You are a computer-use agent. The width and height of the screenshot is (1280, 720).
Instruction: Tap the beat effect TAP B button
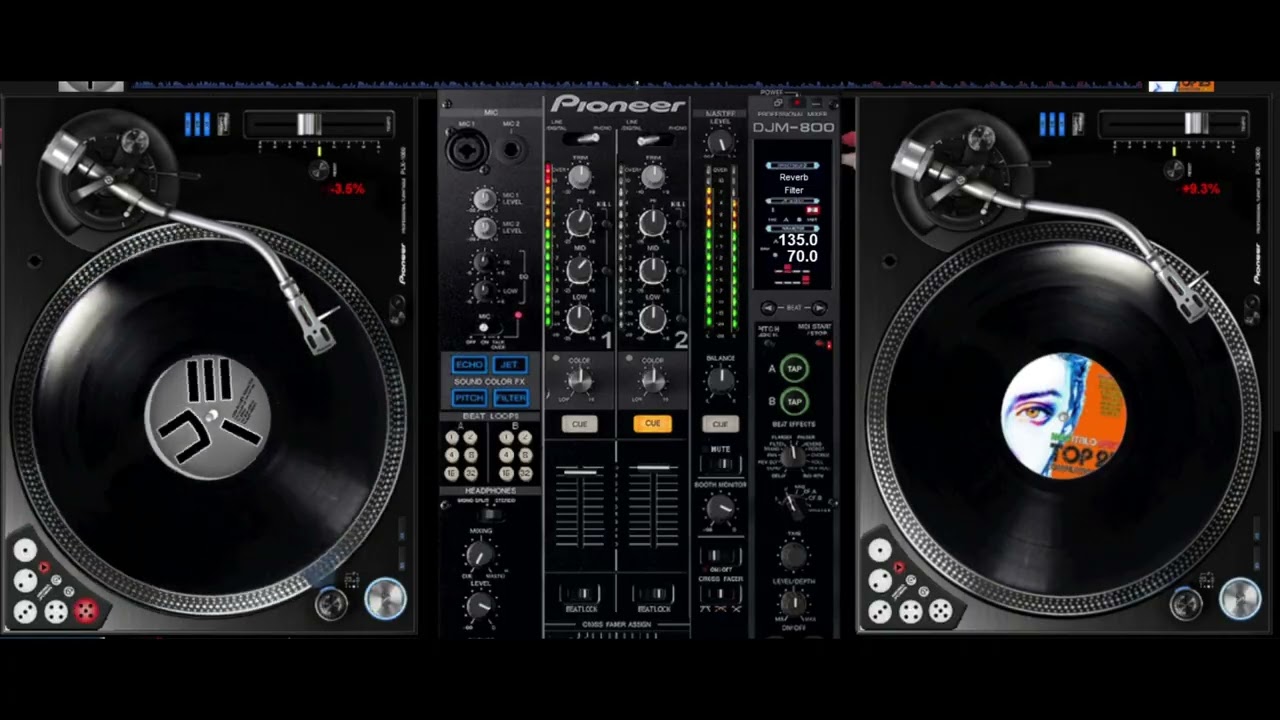[794, 402]
